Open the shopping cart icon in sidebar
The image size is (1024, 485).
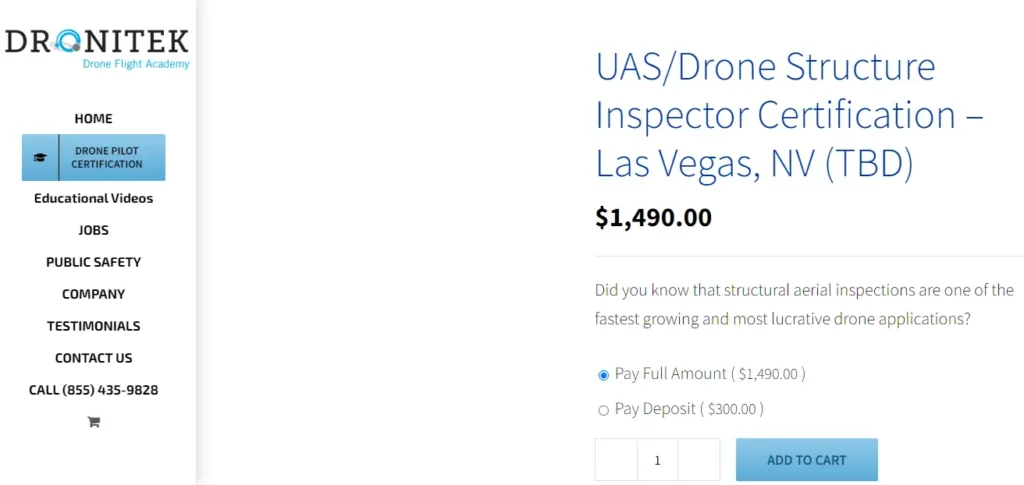[x=94, y=422]
